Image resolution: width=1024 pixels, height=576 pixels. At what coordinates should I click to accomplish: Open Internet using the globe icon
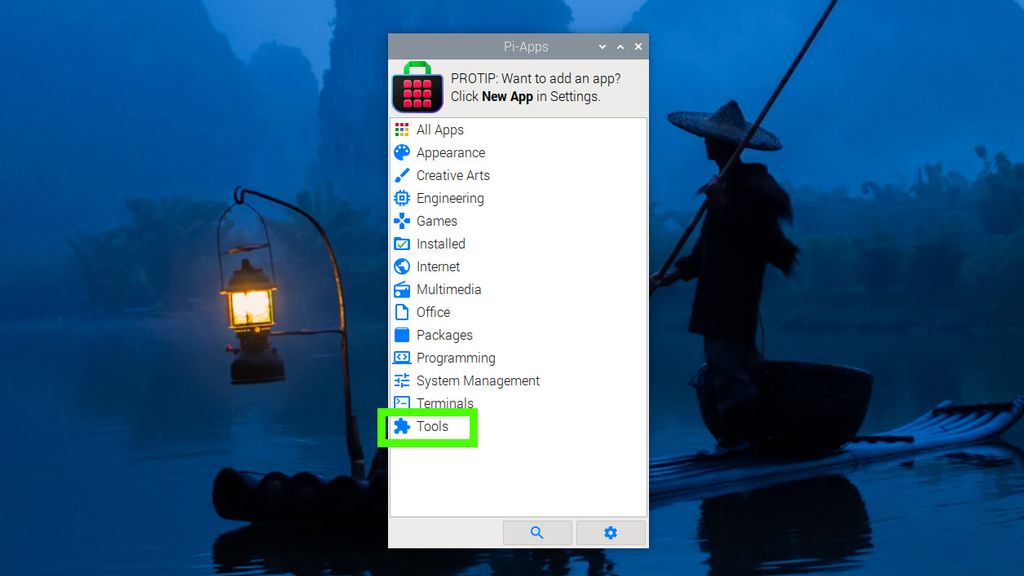click(401, 266)
